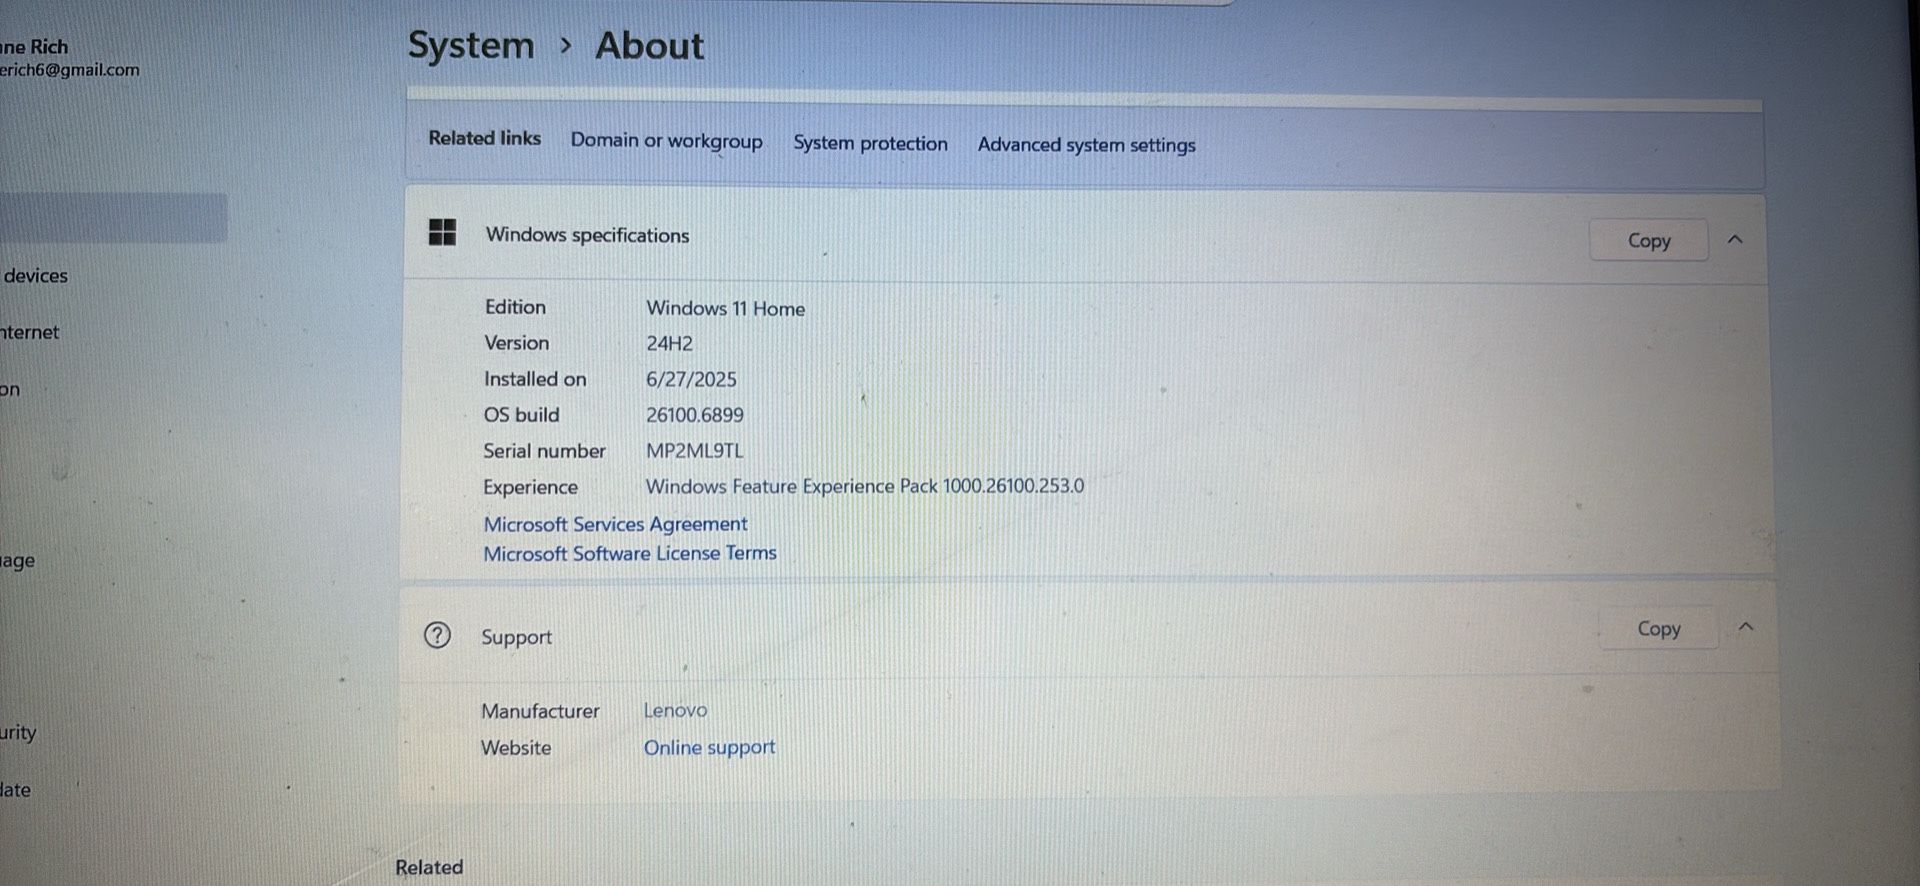Copy the Support details
The height and width of the screenshot is (886, 1920).
[1658, 628]
